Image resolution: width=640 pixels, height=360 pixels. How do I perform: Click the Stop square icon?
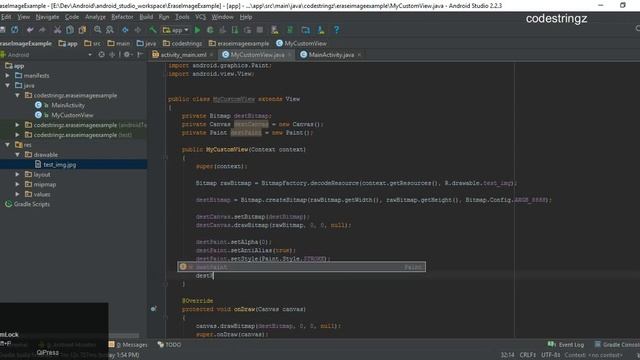coord(260,30)
